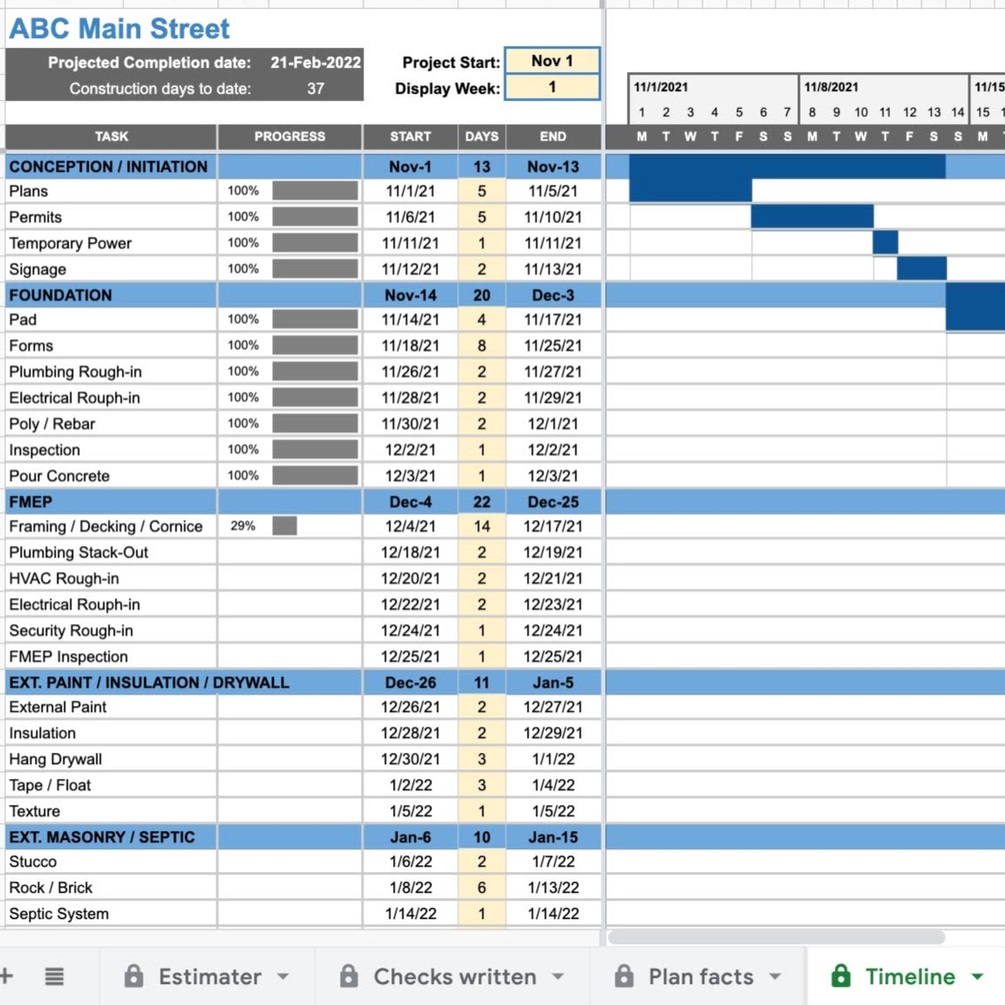The height and width of the screenshot is (1005, 1005).
Task: Click the add sheet plus icon
Action: coord(6,976)
